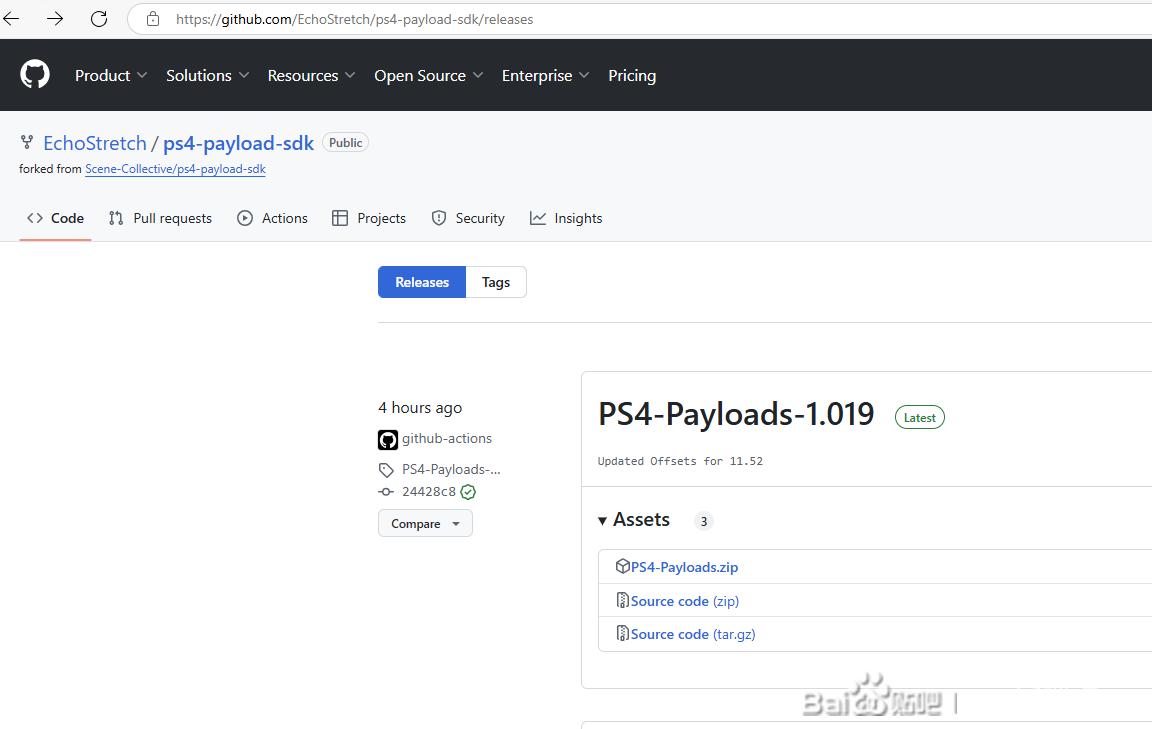
Task: Click the '4 hours ago' timestamp
Action: point(420,408)
